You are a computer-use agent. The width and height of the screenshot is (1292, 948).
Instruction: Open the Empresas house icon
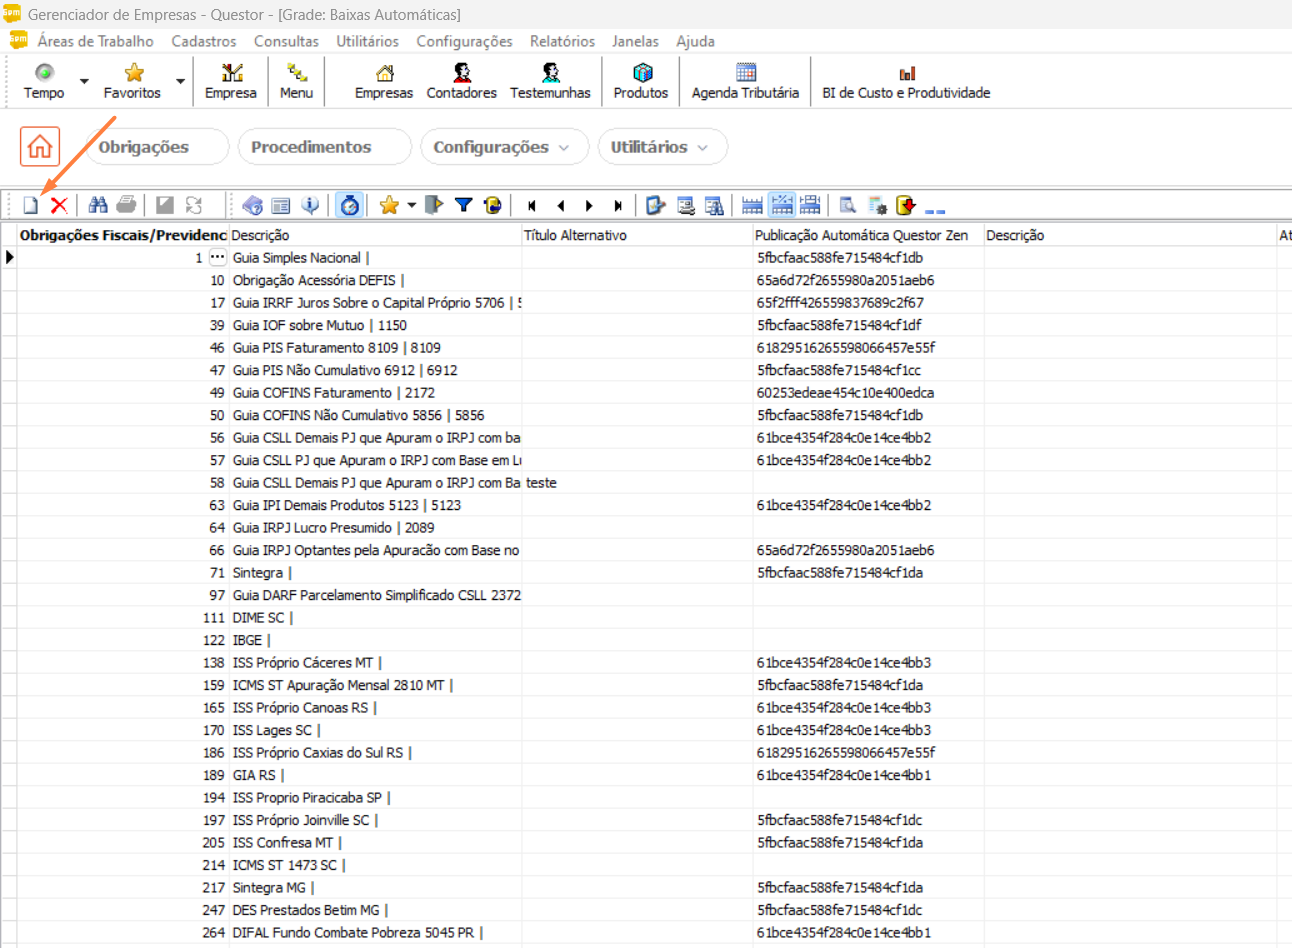[384, 81]
